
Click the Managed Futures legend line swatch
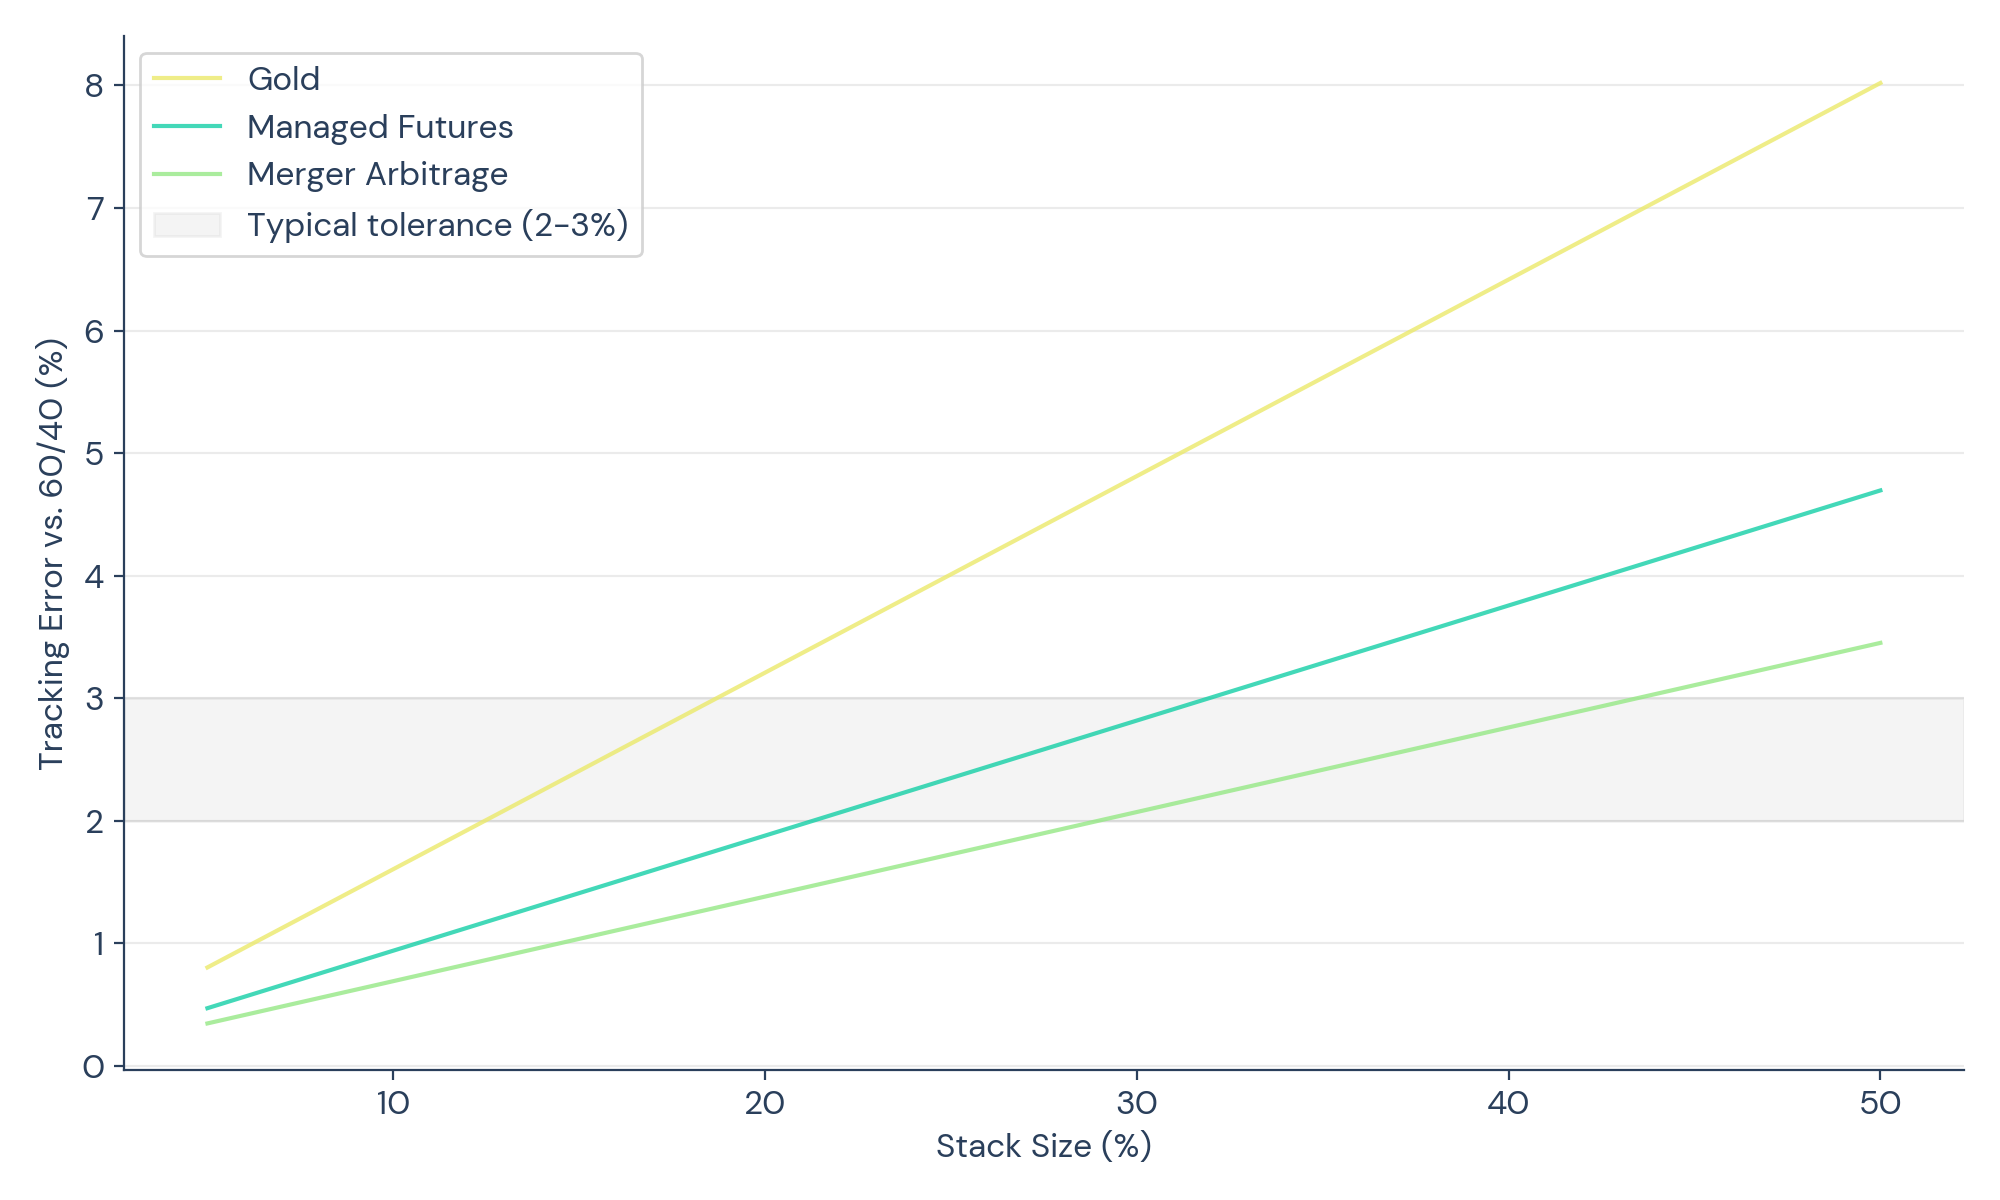pyautogui.click(x=187, y=126)
